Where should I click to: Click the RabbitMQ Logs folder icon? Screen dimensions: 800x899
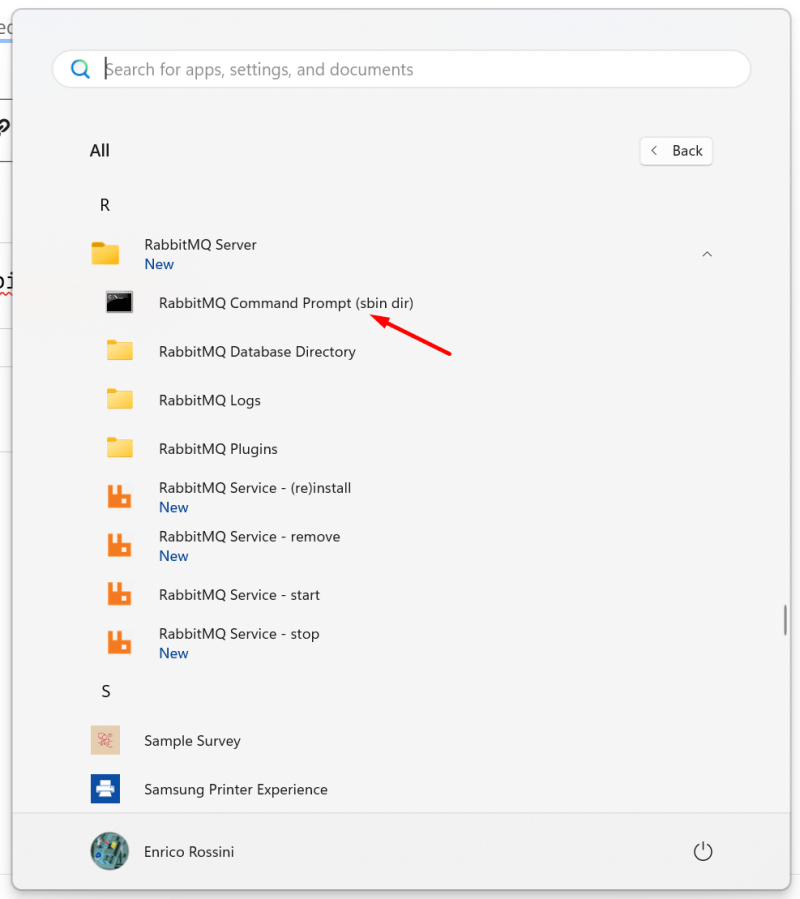[120, 400]
